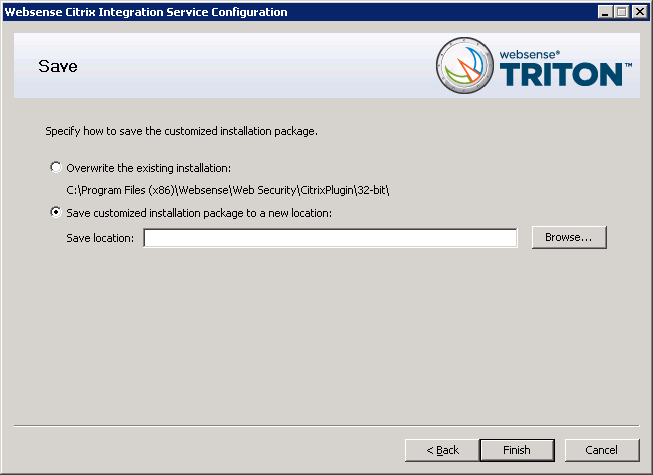Click the 'Specify how to save' instruction text
Image resolution: width=653 pixels, height=475 pixels.
pyautogui.click(x=181, y=131)
